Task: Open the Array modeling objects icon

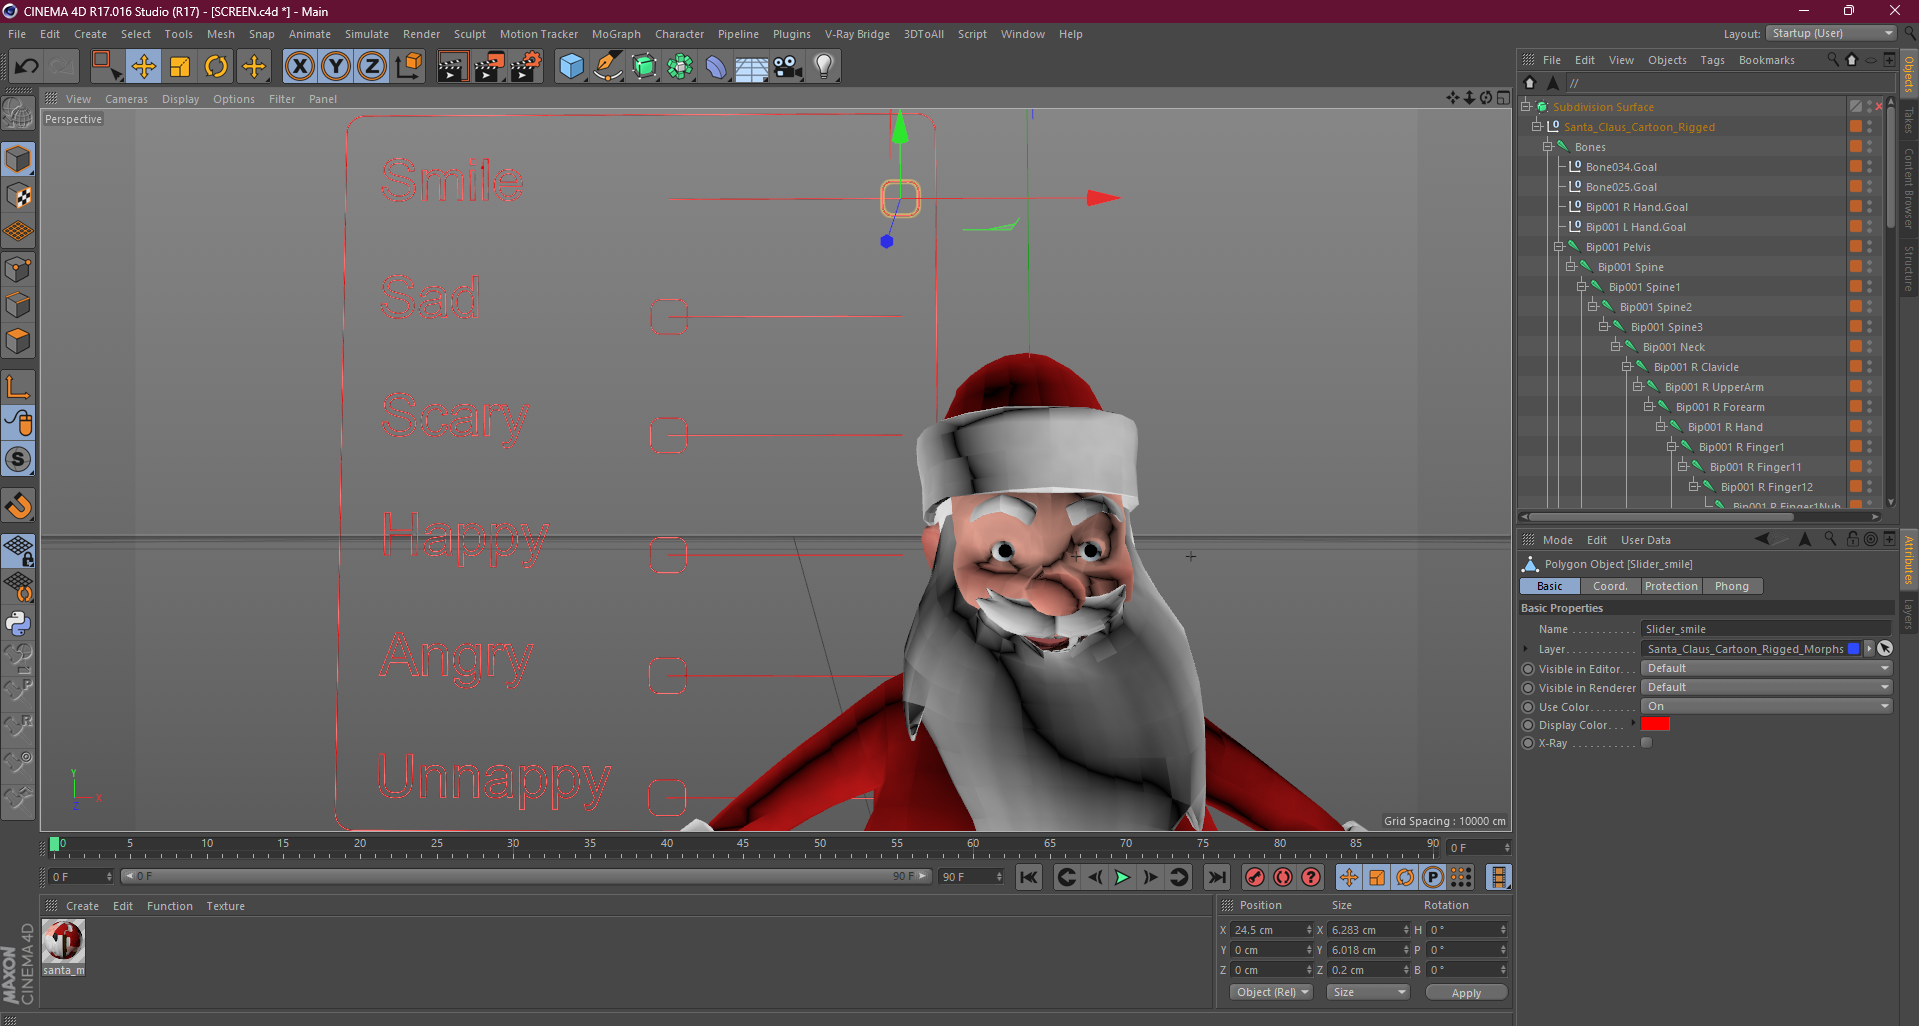Action: tap(680, 67)
